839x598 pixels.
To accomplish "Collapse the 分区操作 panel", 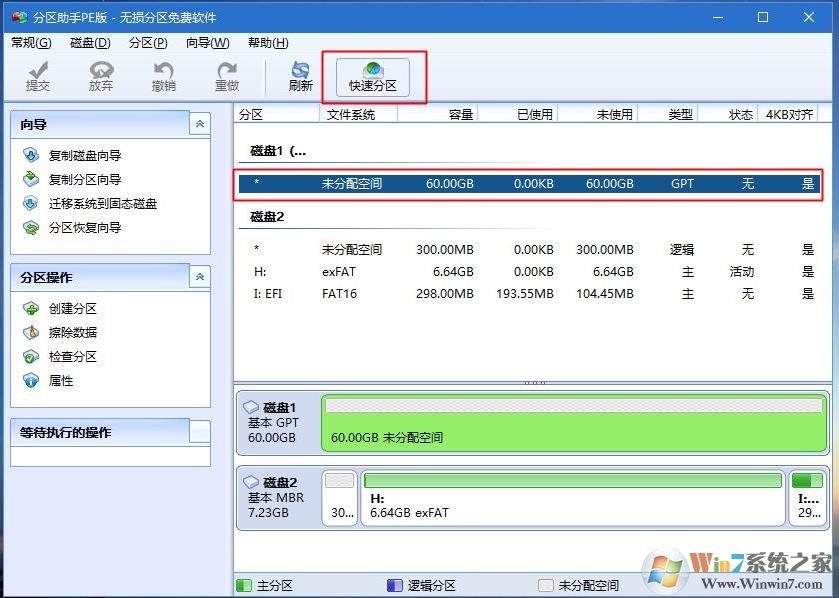I will 200,278.
